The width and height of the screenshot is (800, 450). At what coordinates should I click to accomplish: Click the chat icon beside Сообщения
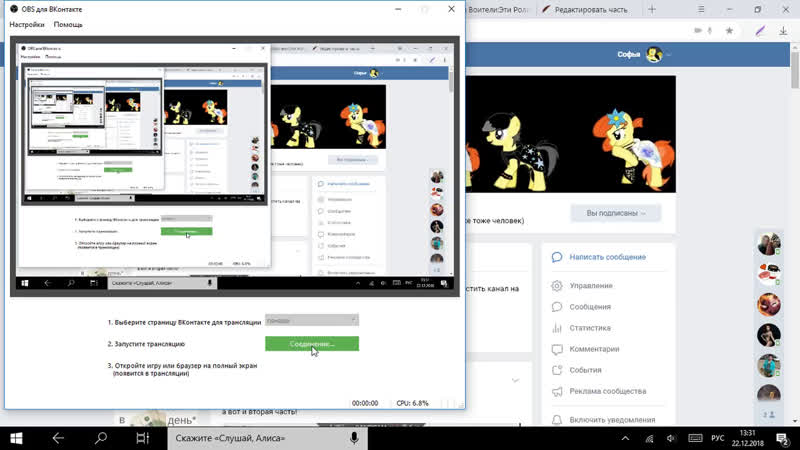point(557,307)
